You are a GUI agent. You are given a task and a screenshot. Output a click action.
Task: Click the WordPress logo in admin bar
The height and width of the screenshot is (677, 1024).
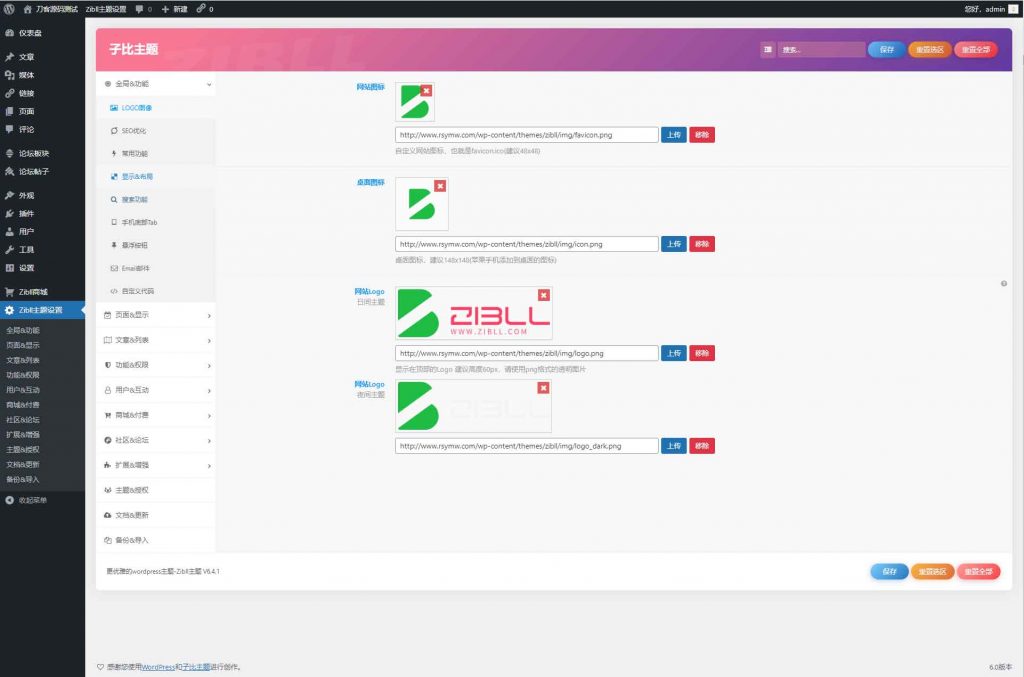click(x=9, y=8)
